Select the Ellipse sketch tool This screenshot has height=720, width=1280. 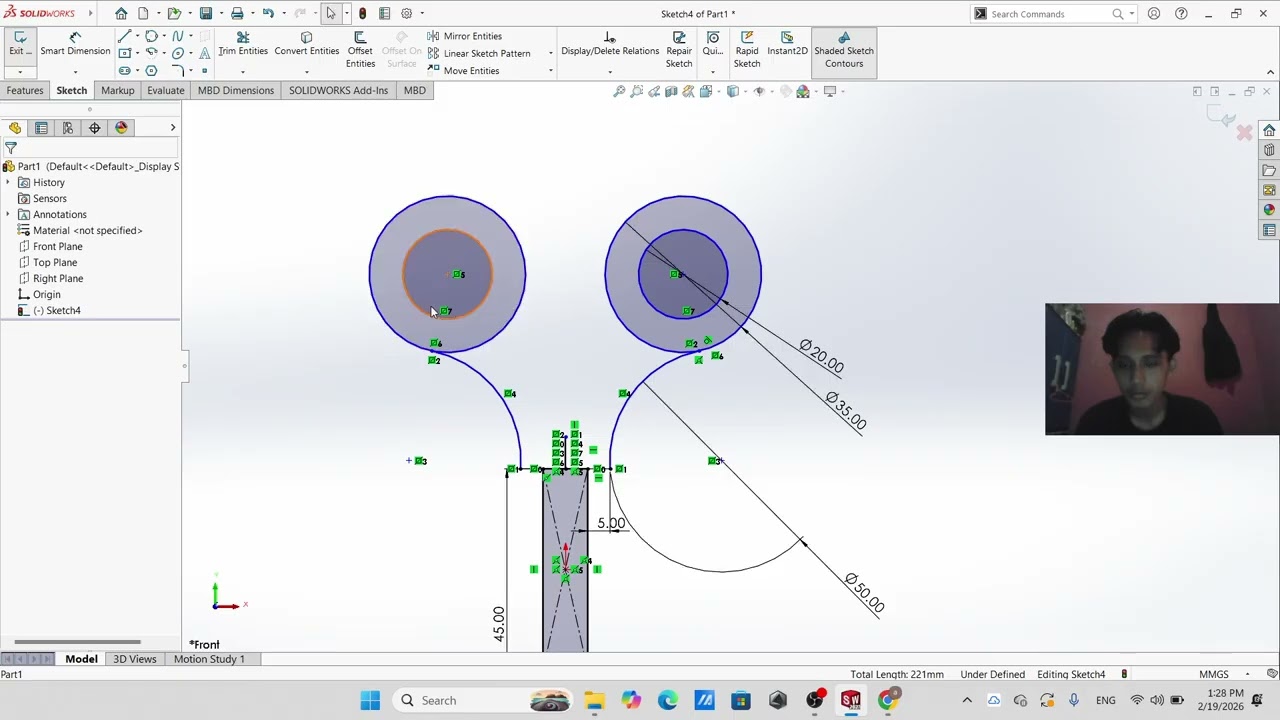(x=178, y=53)
